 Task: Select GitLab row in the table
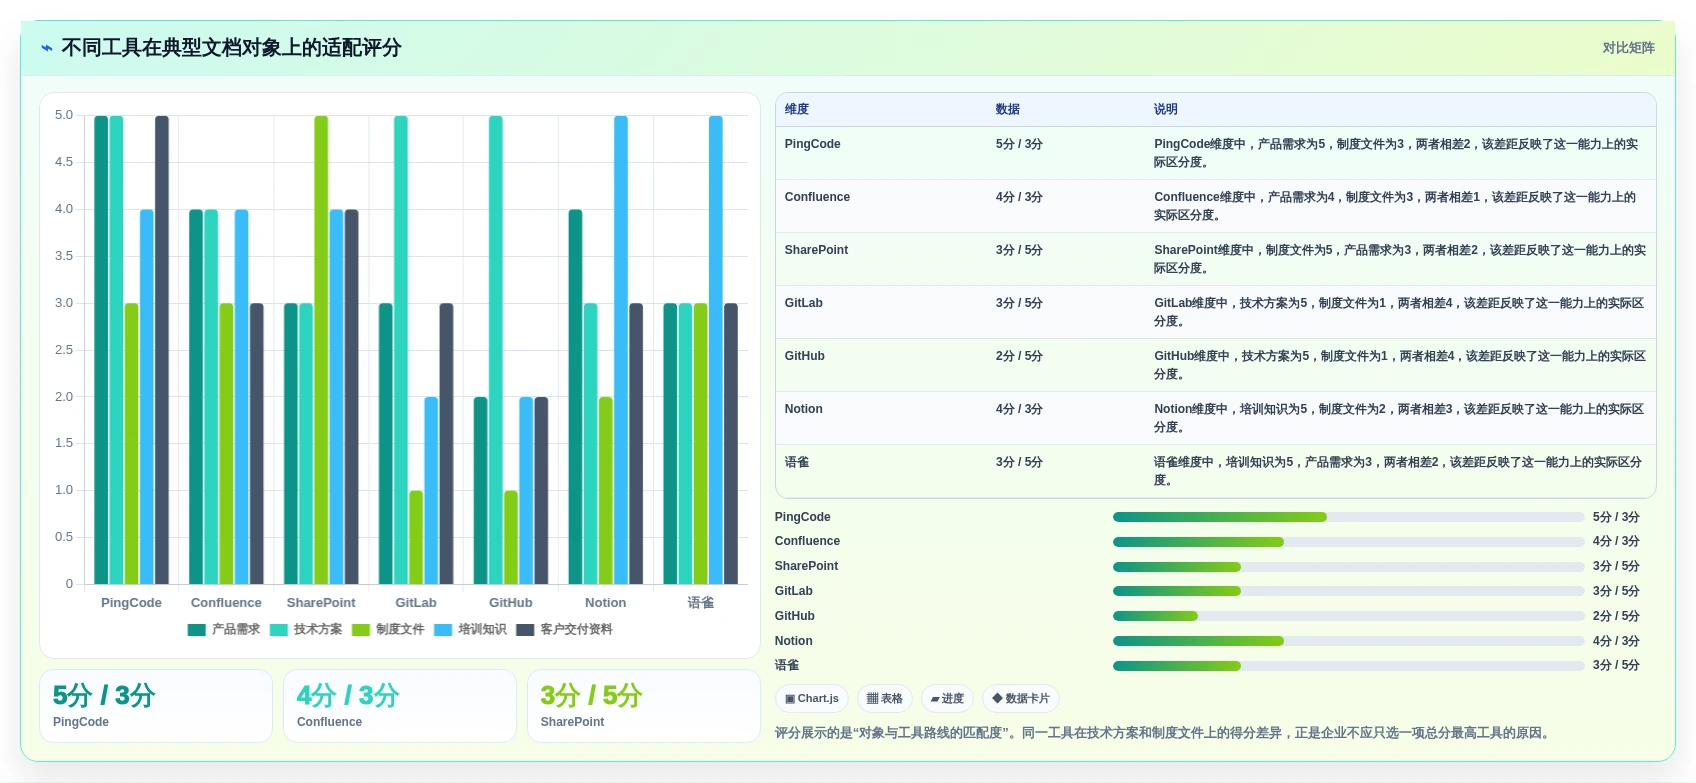tap(1215, 312)
